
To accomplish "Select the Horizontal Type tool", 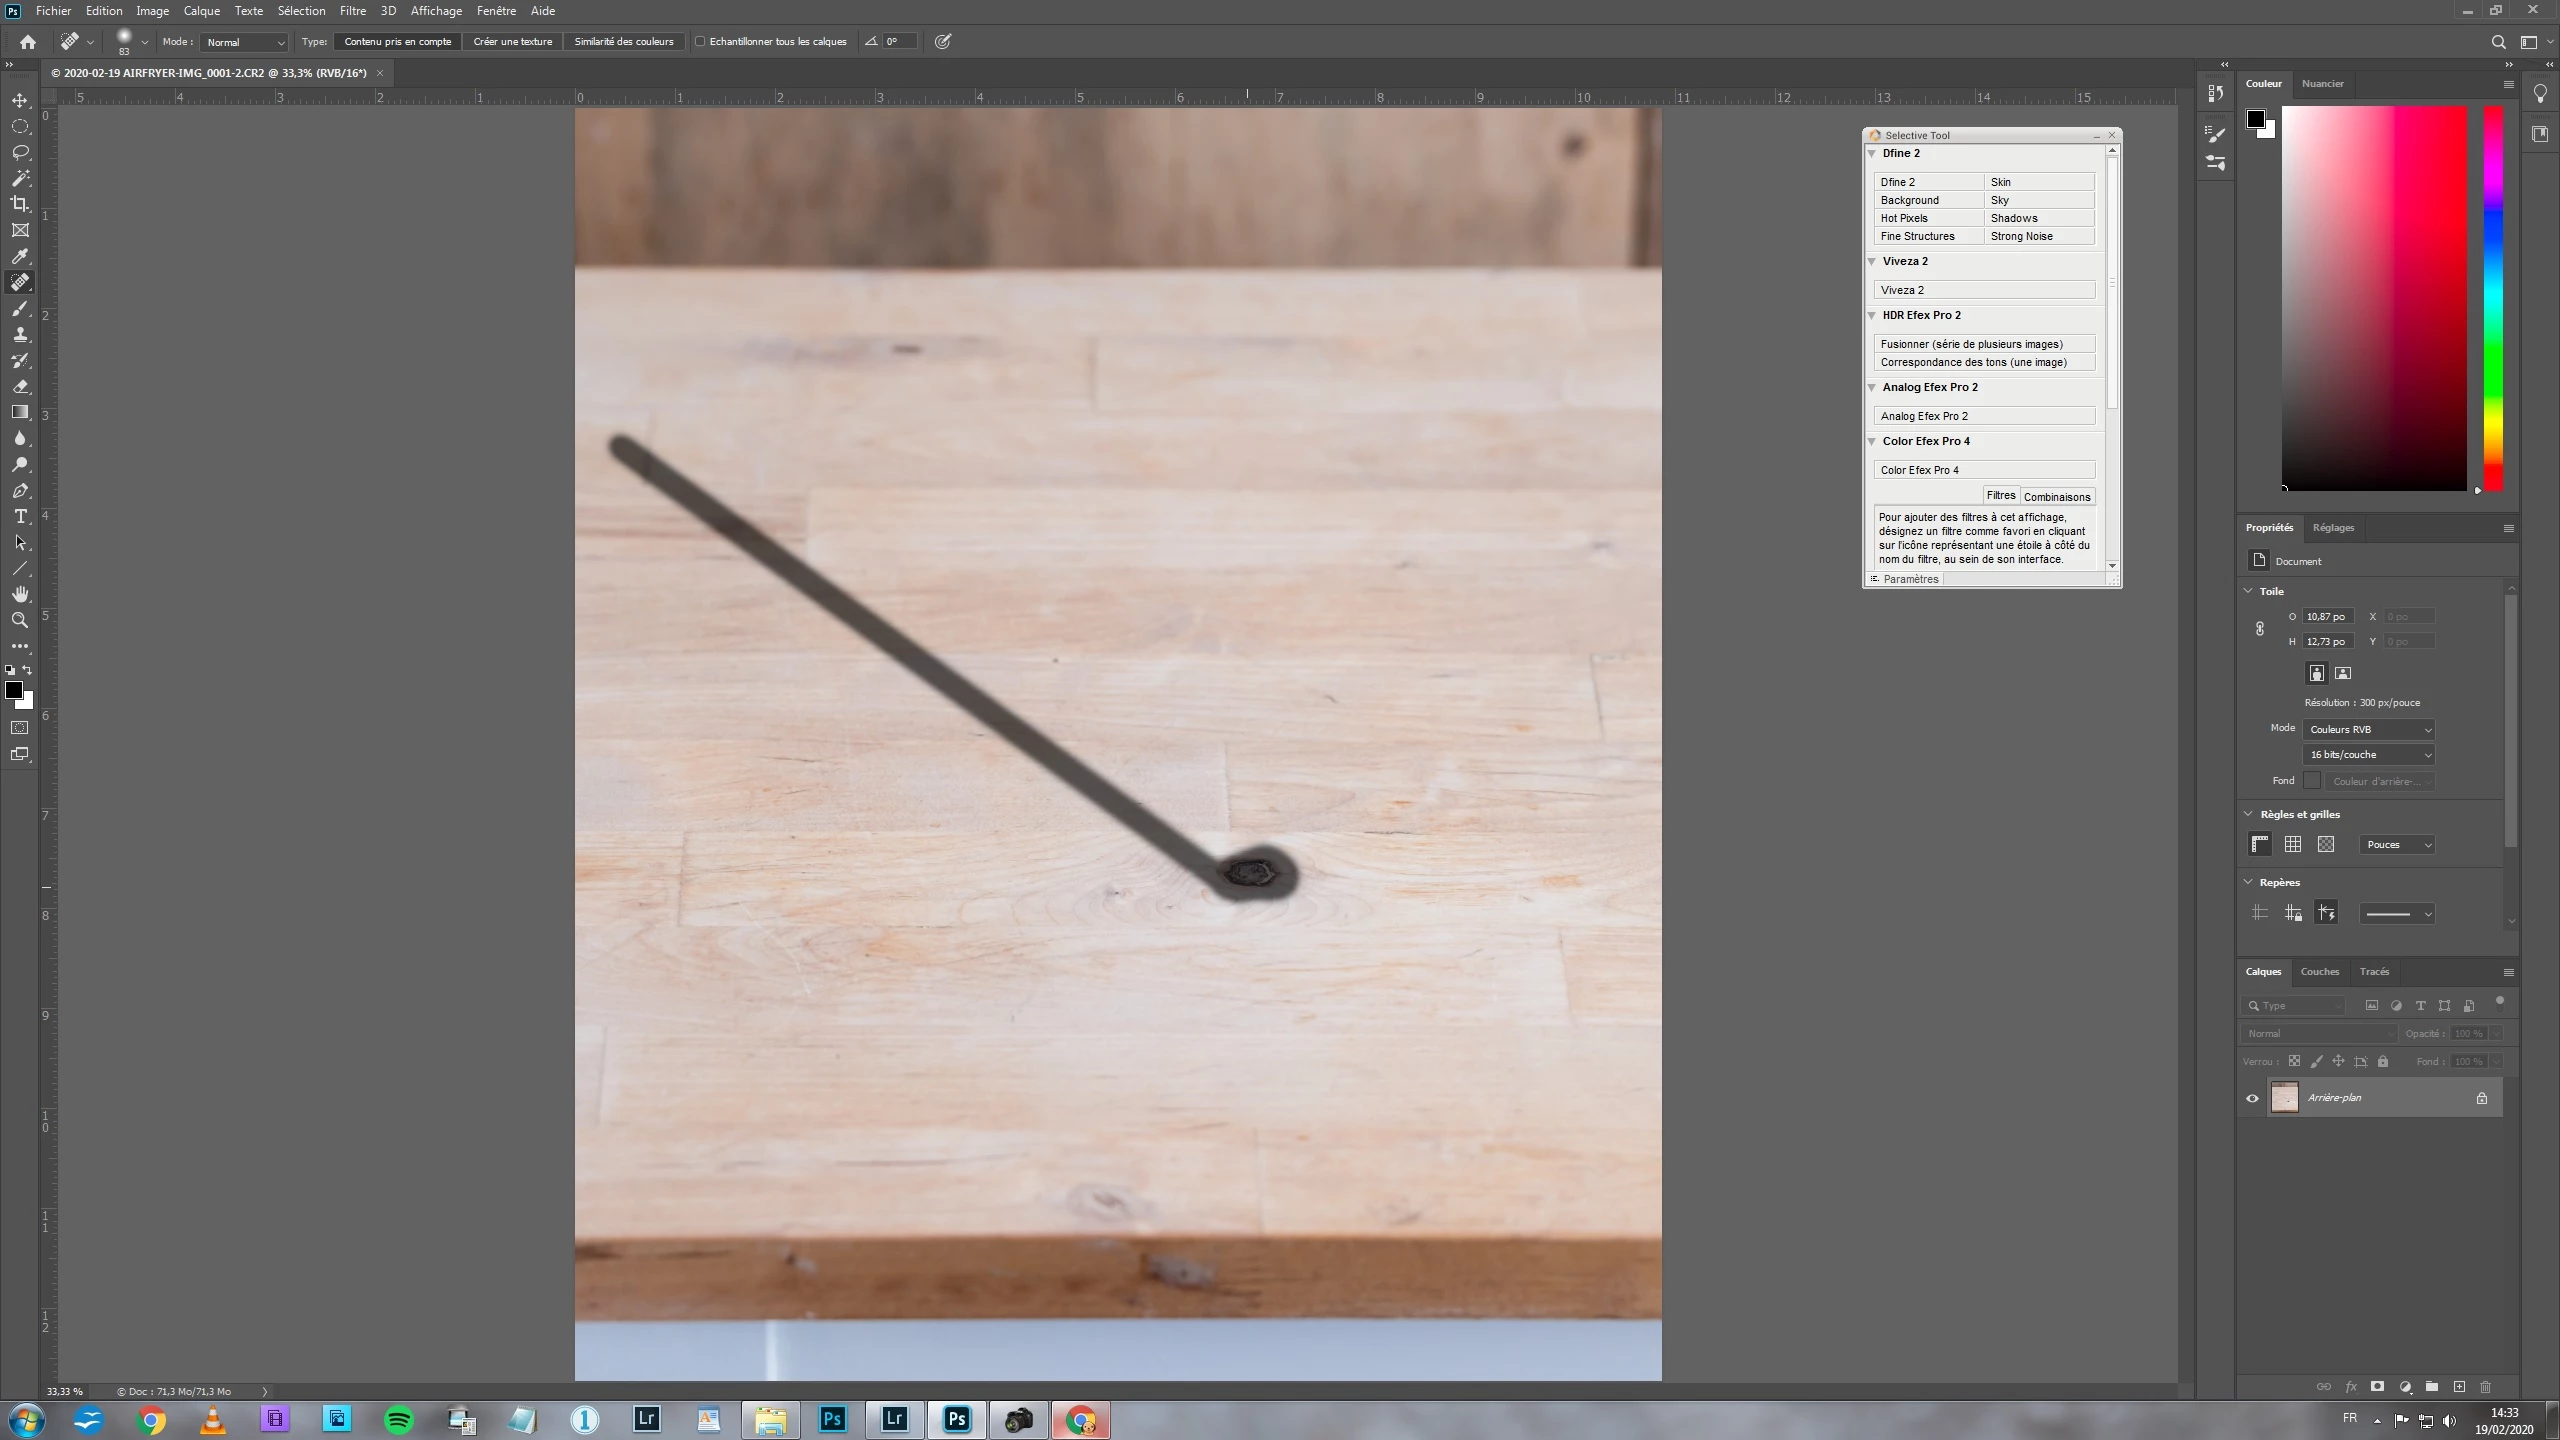I will (20, 517).
